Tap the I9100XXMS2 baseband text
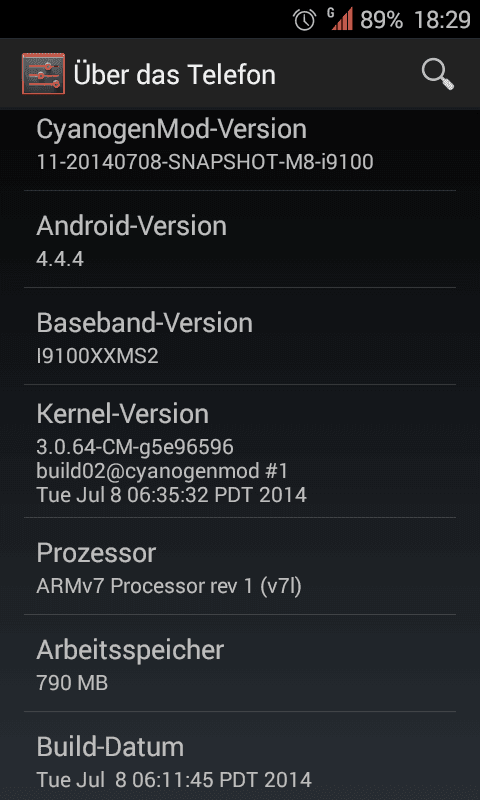This screenshot has height=800, width=480. 97,356
